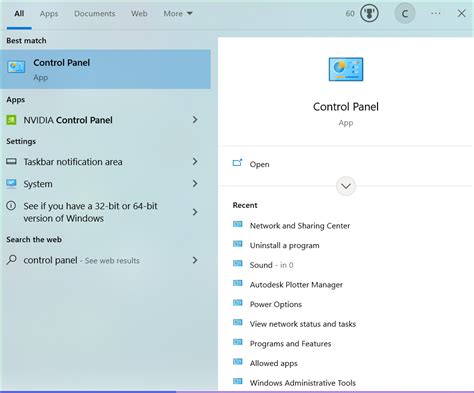Click the info icon beside 32-bit or 64-bit
Viewport: 474px width, 393px height.
tap(11, 206)
